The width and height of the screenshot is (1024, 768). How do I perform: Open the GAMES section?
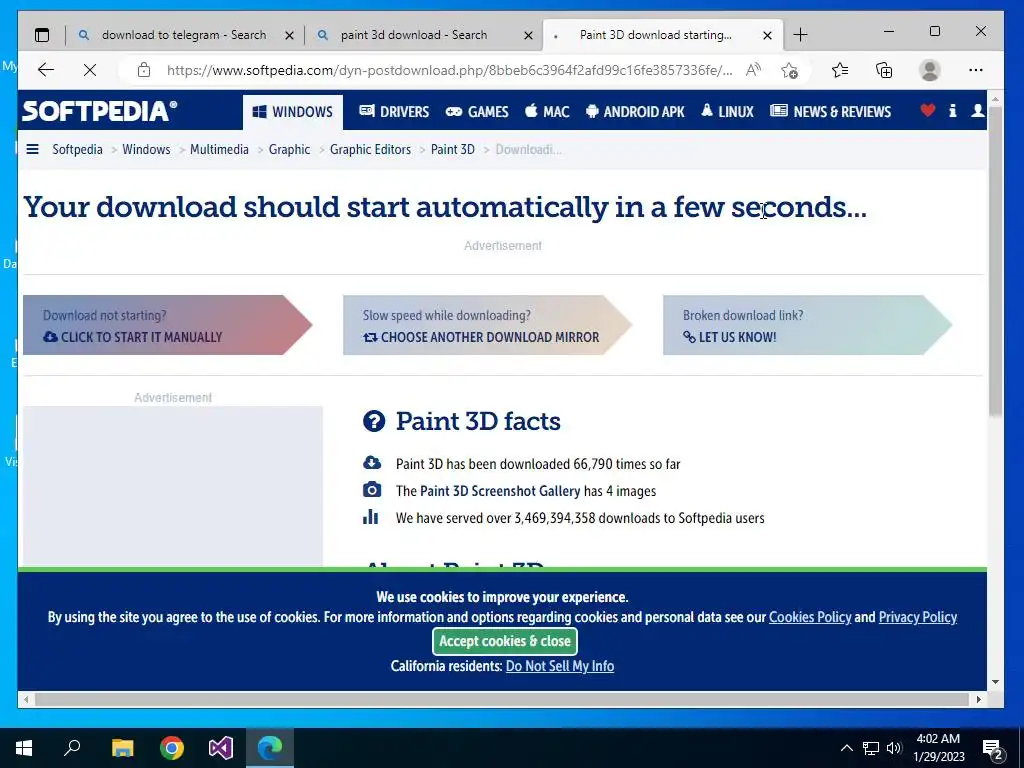coord(477,112)
